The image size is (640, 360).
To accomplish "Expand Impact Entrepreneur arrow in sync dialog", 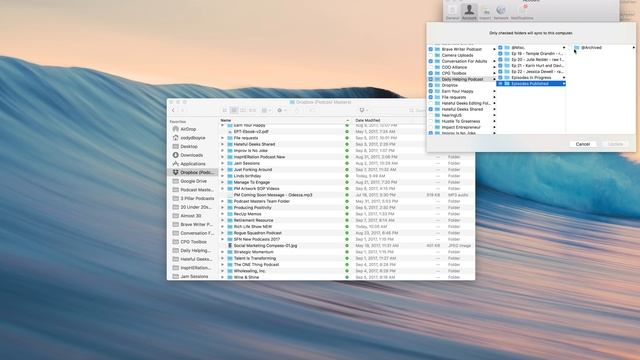I will 494,127.
